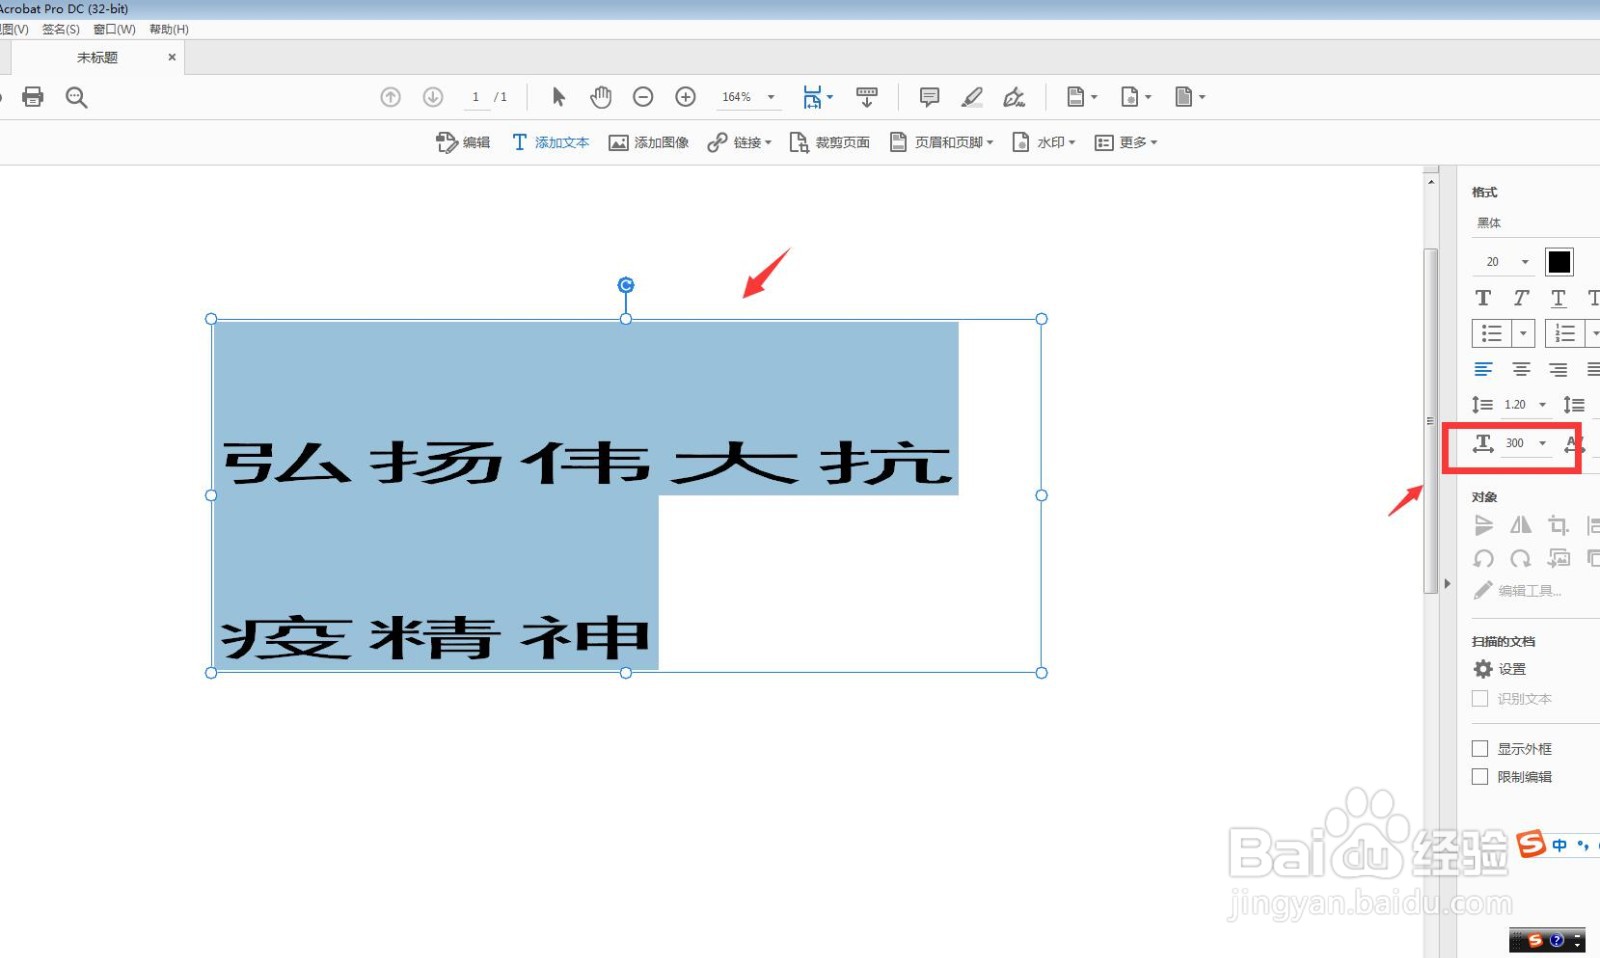Screen dimensions: 1600x958
Task: Click the vertical scrollbar thumb
Action: point(1431,421)
